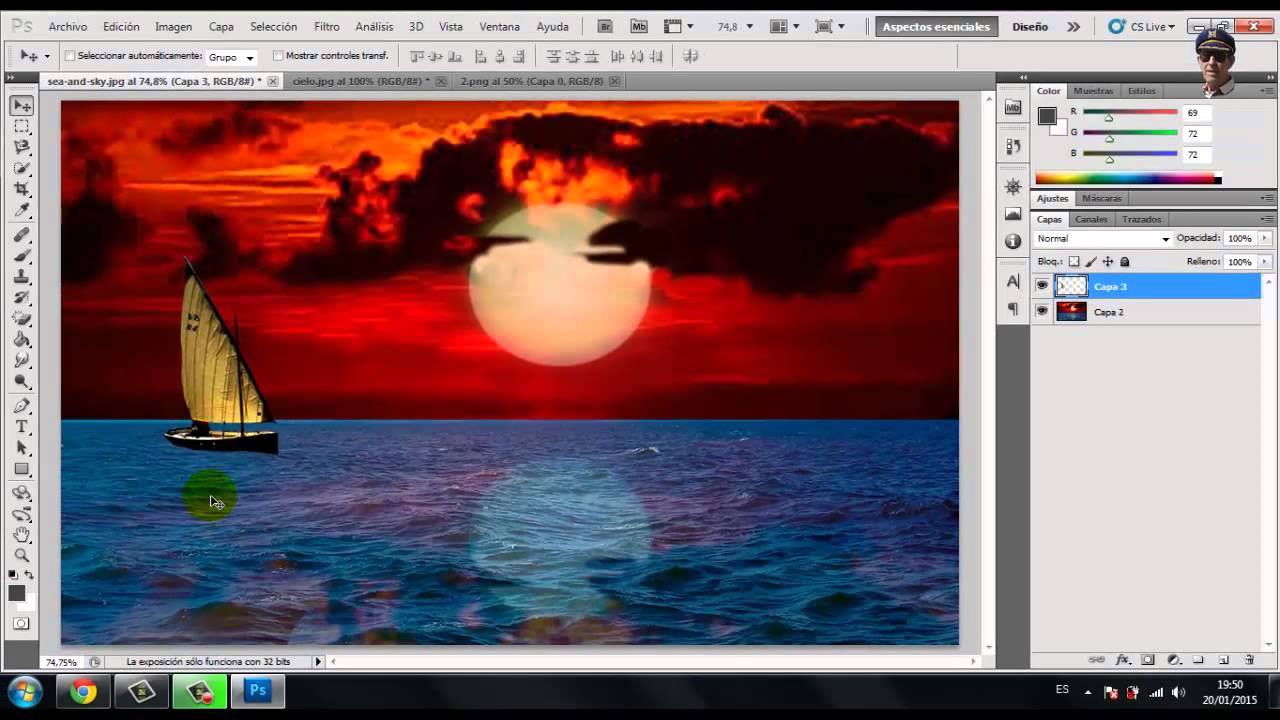Select the Horizontal Type tool
1280x720 pixels.
click(x=22, y=427)
